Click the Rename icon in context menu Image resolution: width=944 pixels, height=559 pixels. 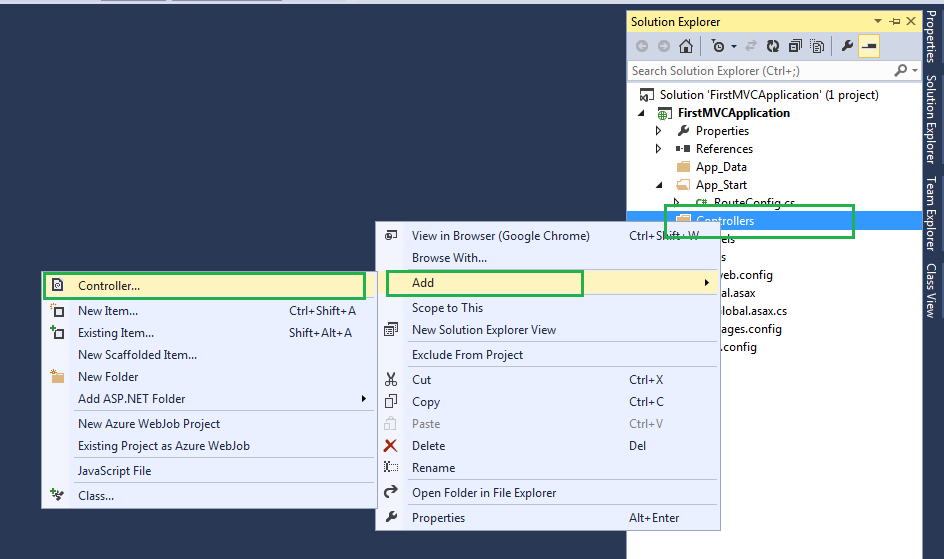(x=391, y=468)
